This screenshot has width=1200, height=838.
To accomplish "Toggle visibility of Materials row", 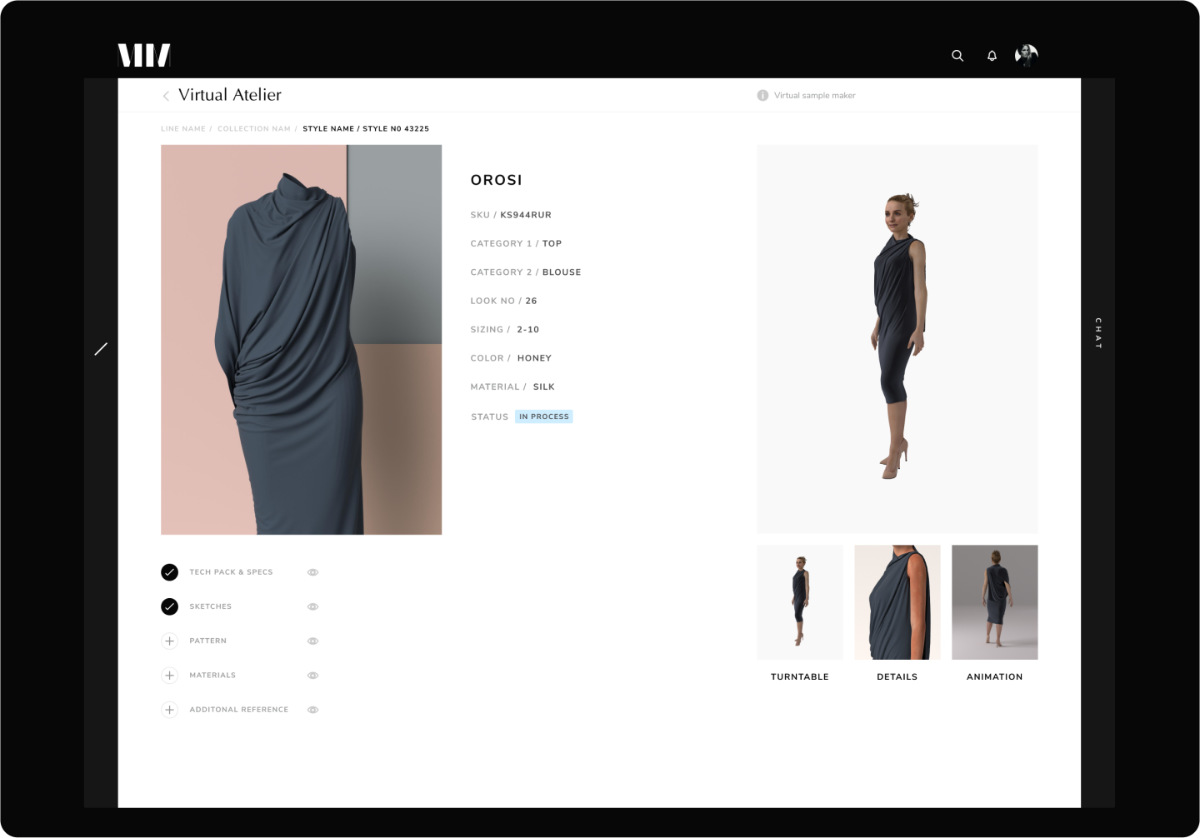I will coord(313,676).
